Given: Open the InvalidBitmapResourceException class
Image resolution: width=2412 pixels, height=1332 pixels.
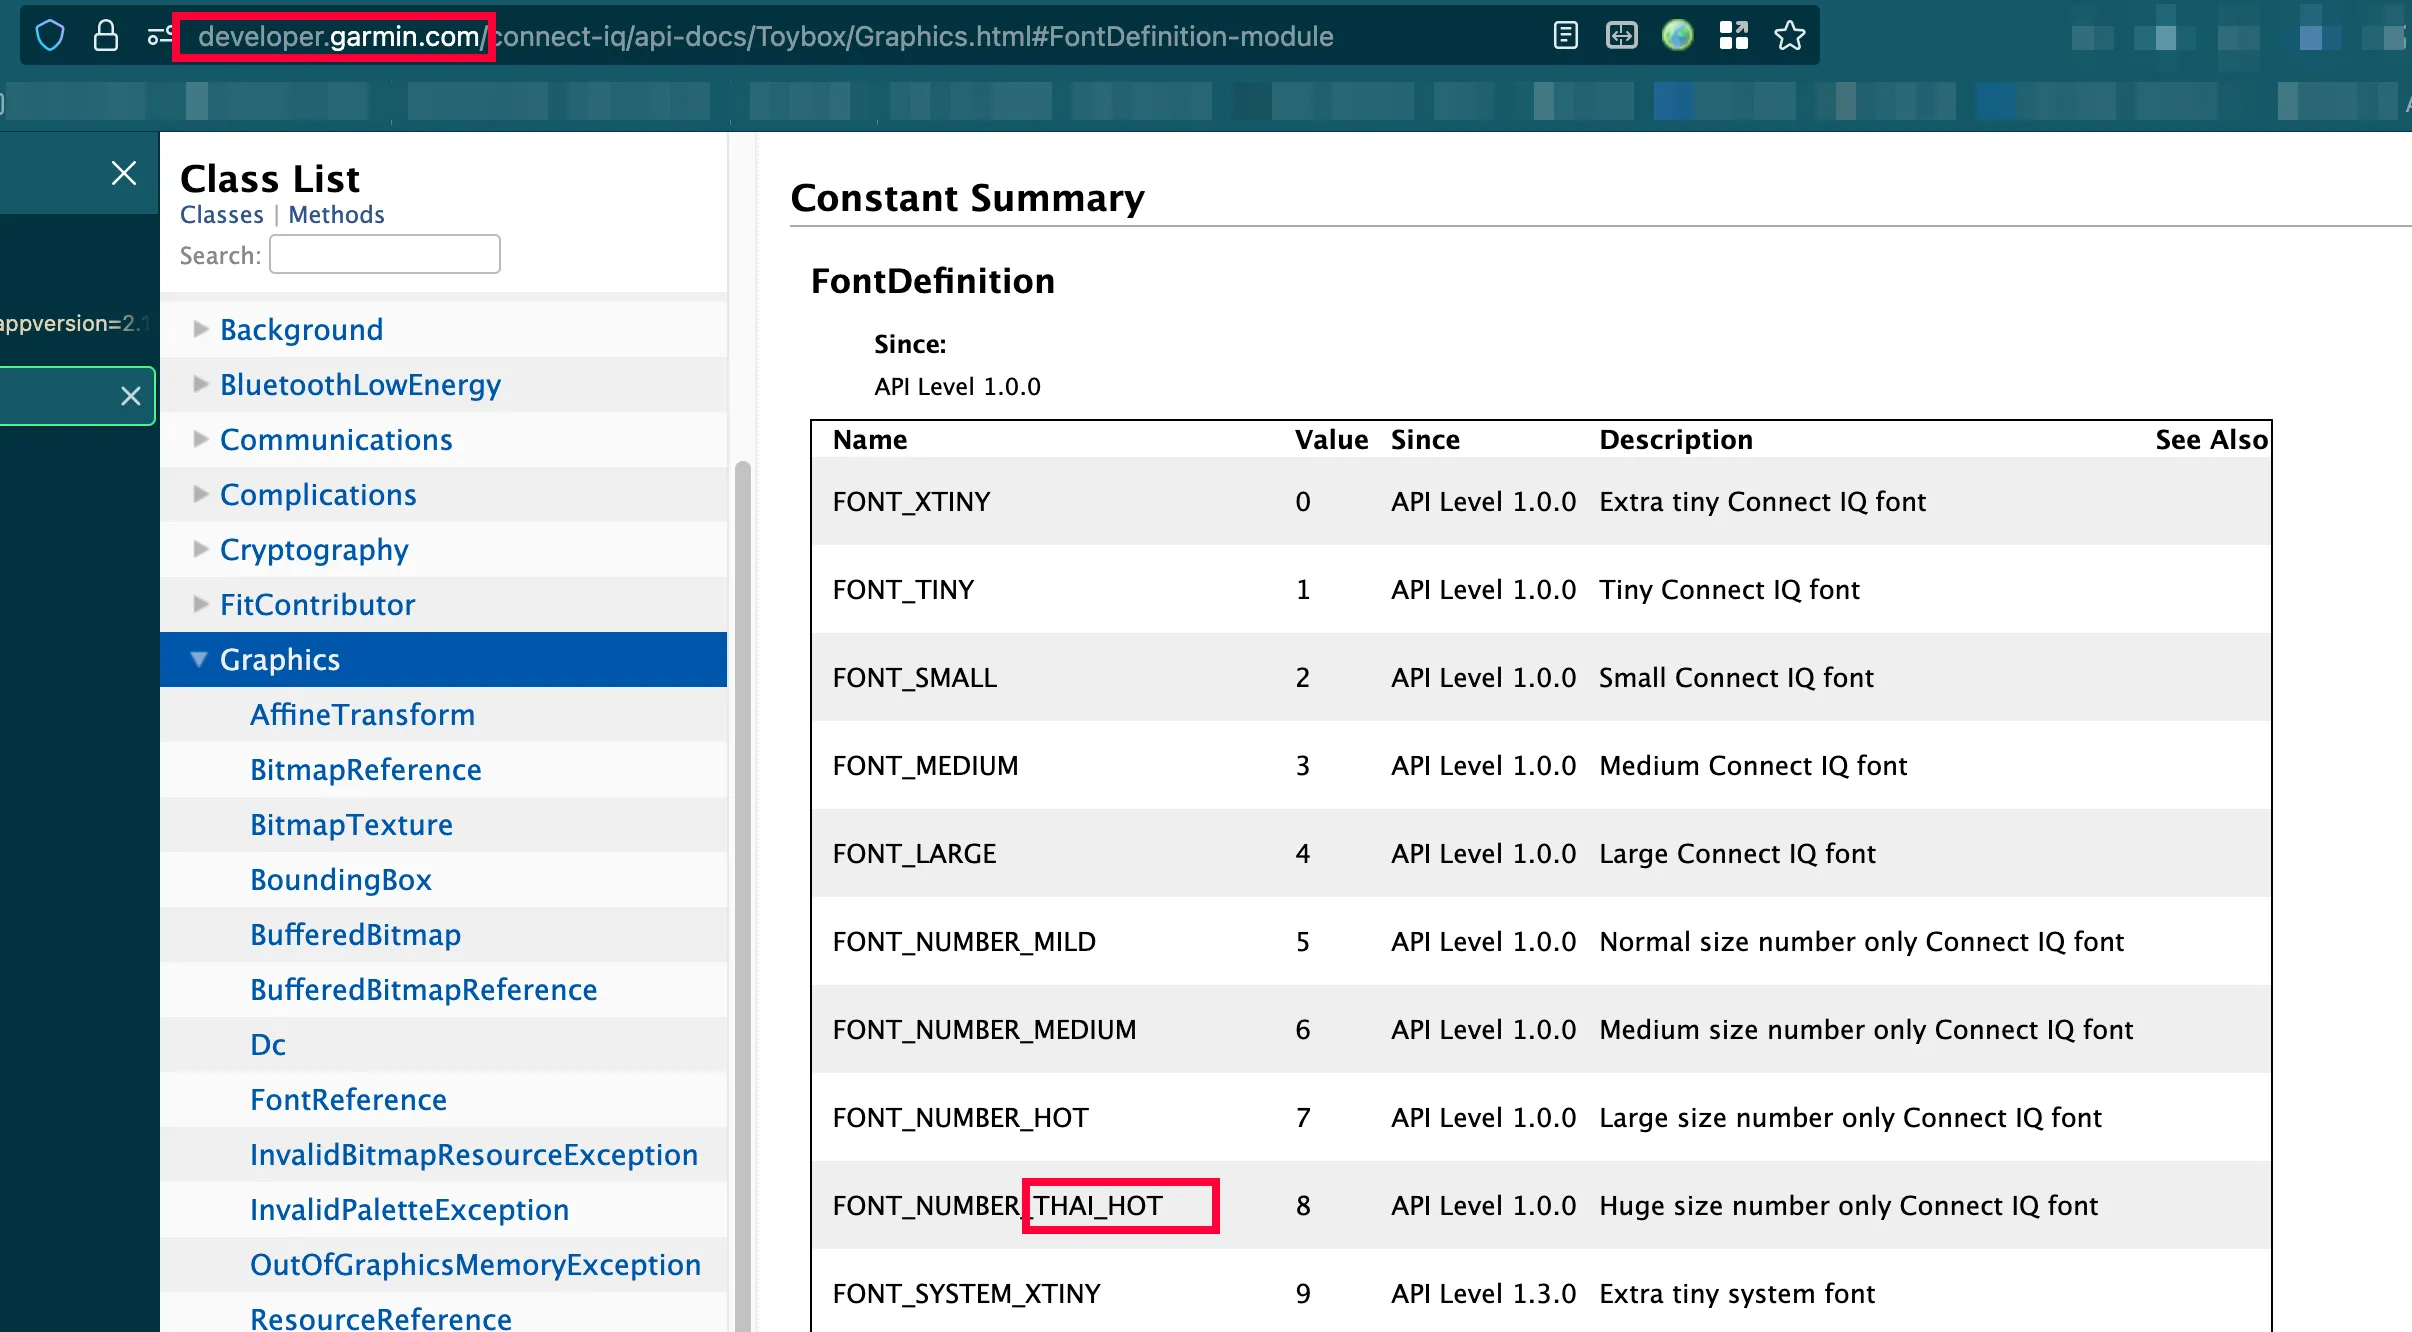Looking at the screenshot, I should pyautogui.click(x=474, y=1155).
